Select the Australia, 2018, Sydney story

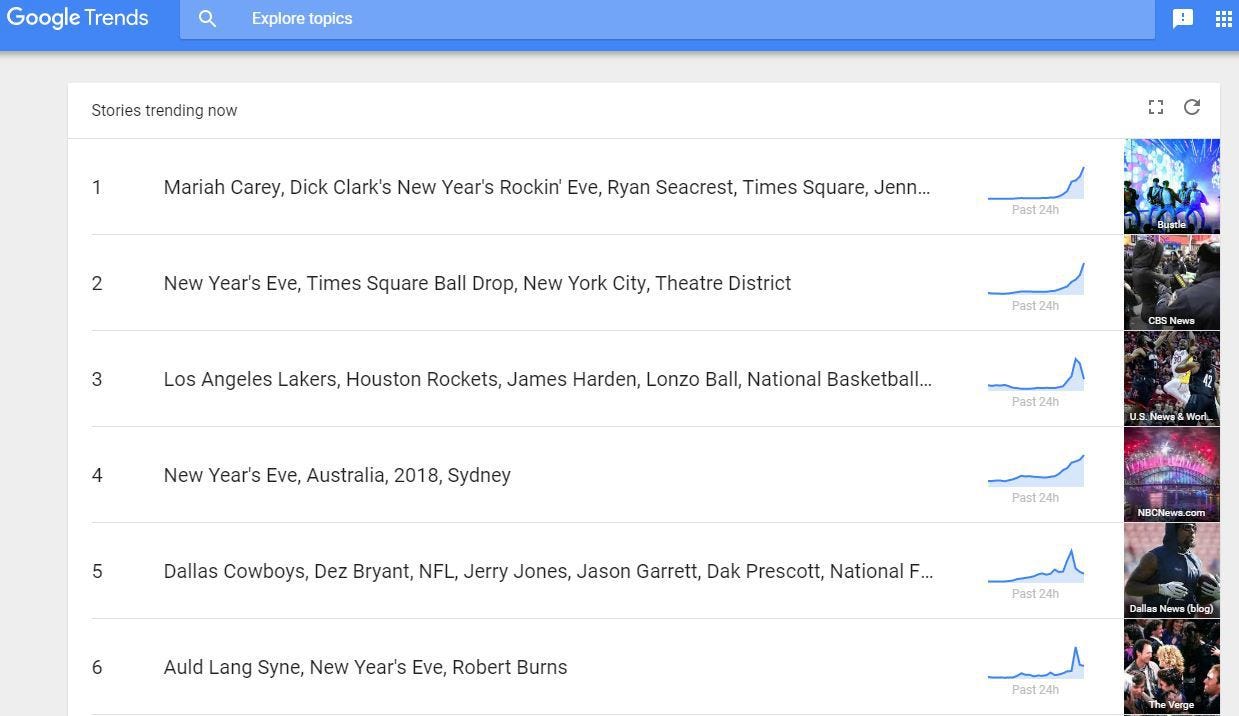(337, 475)
